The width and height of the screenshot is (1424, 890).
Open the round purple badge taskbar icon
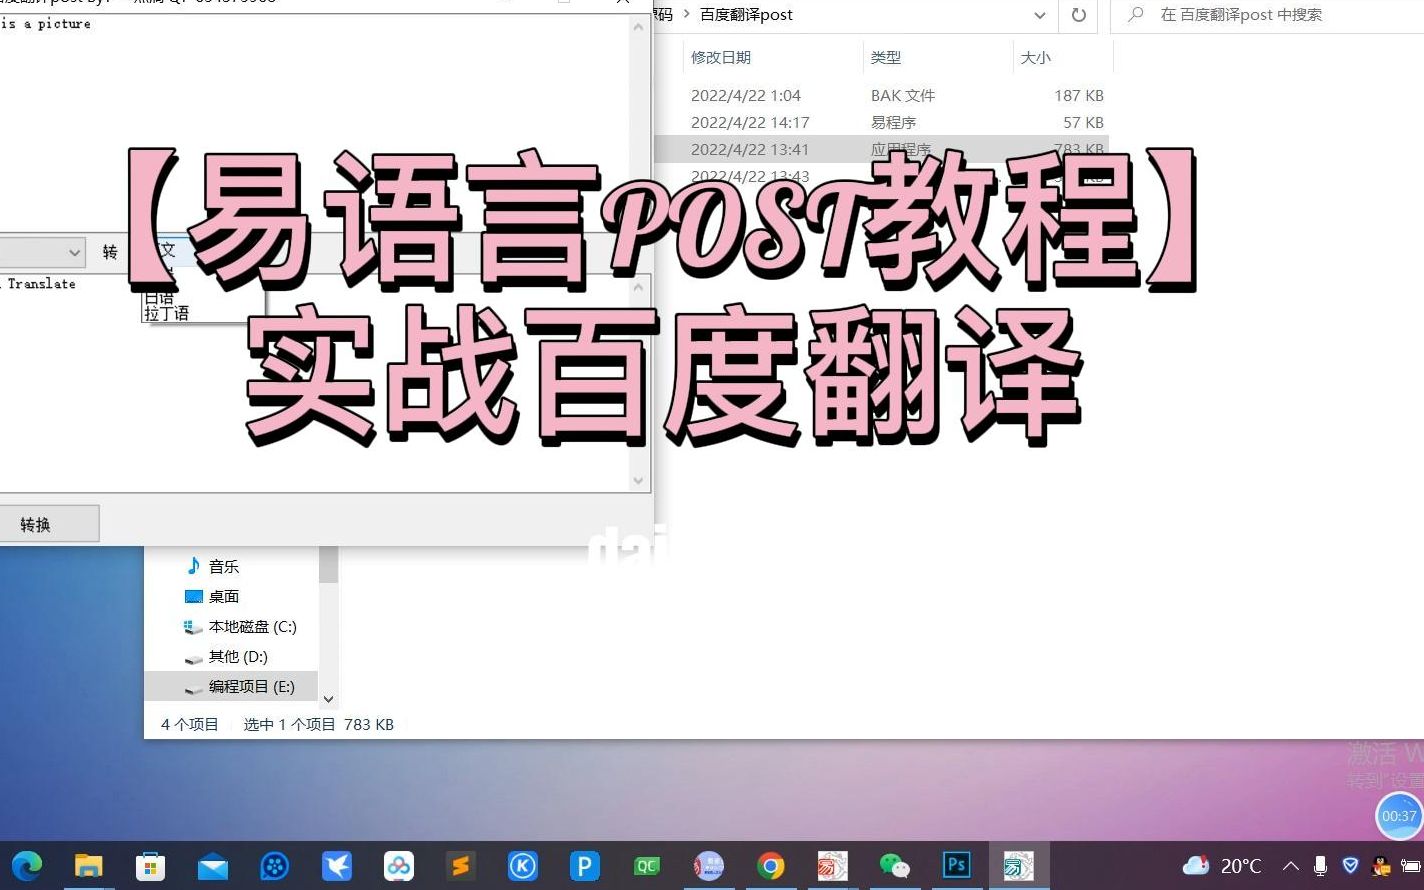(709, 865)
